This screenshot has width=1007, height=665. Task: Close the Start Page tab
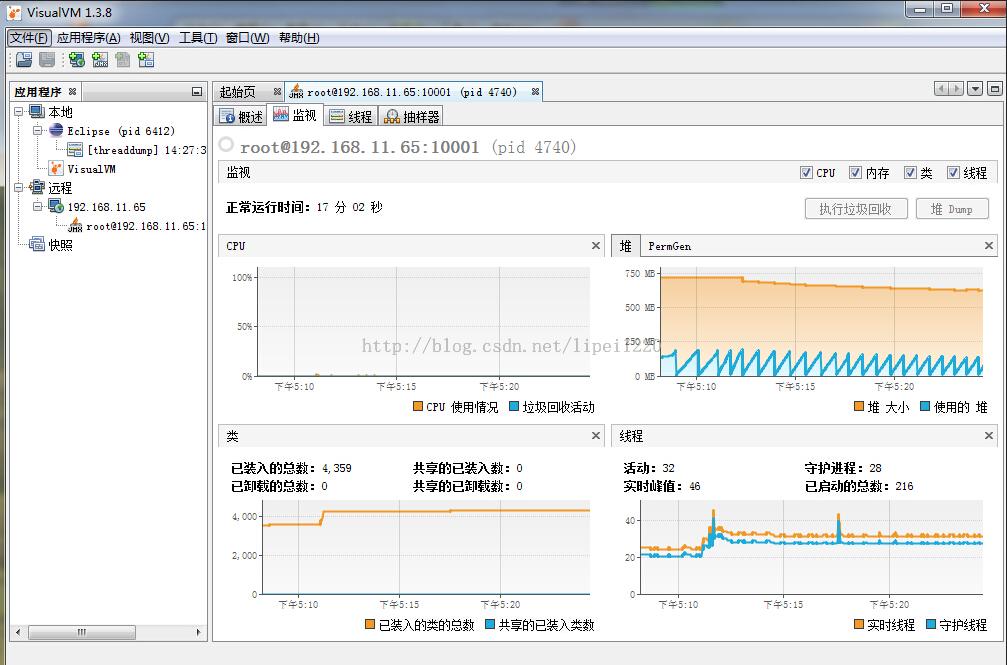tap(277, 92)
